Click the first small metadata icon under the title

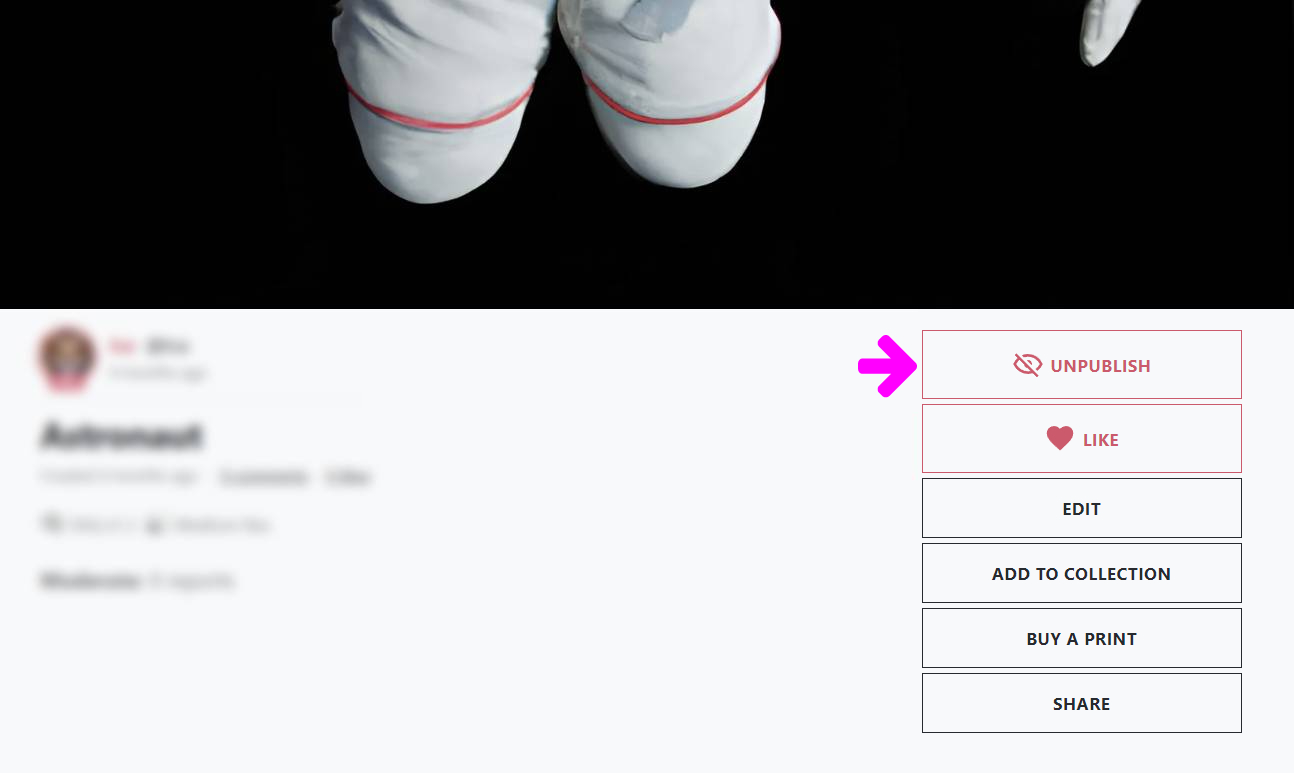50,523
